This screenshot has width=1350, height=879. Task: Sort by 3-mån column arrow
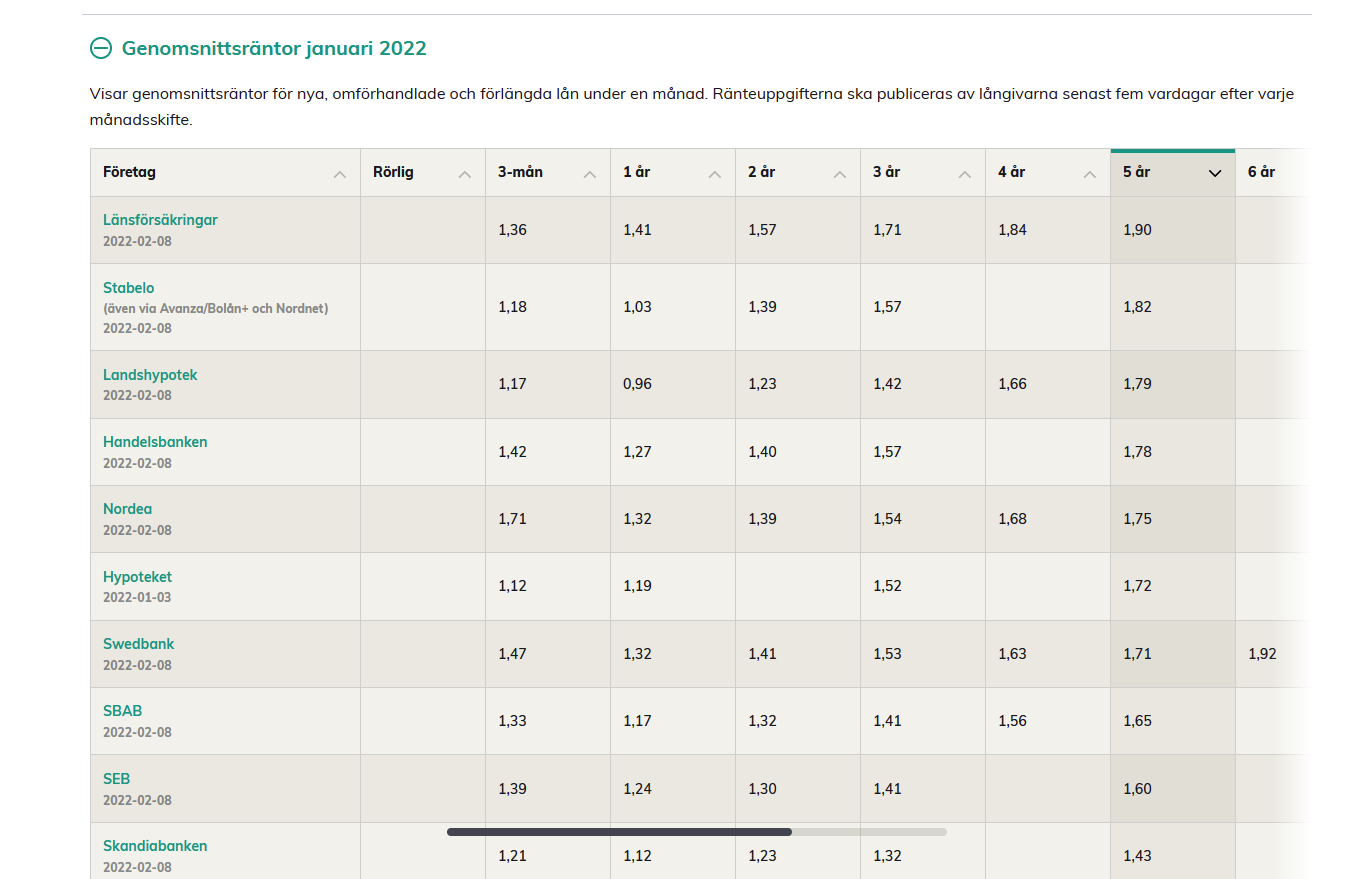pos(589,173)
